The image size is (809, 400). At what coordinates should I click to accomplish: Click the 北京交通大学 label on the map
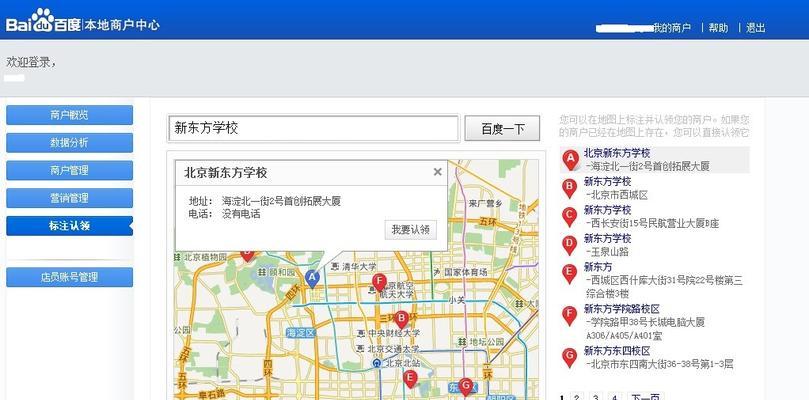click(394, 349)
